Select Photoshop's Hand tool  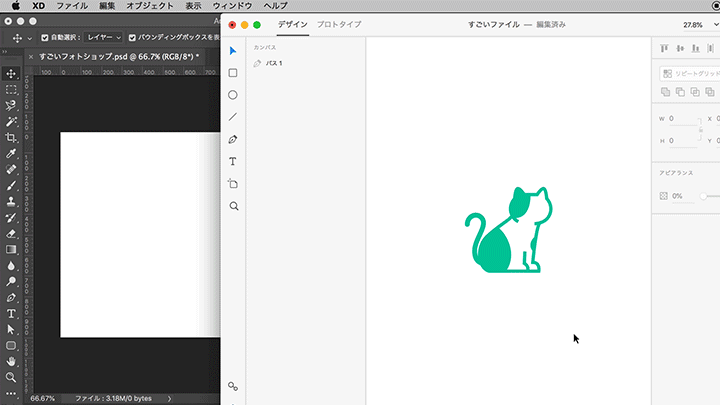click(11, 361)
